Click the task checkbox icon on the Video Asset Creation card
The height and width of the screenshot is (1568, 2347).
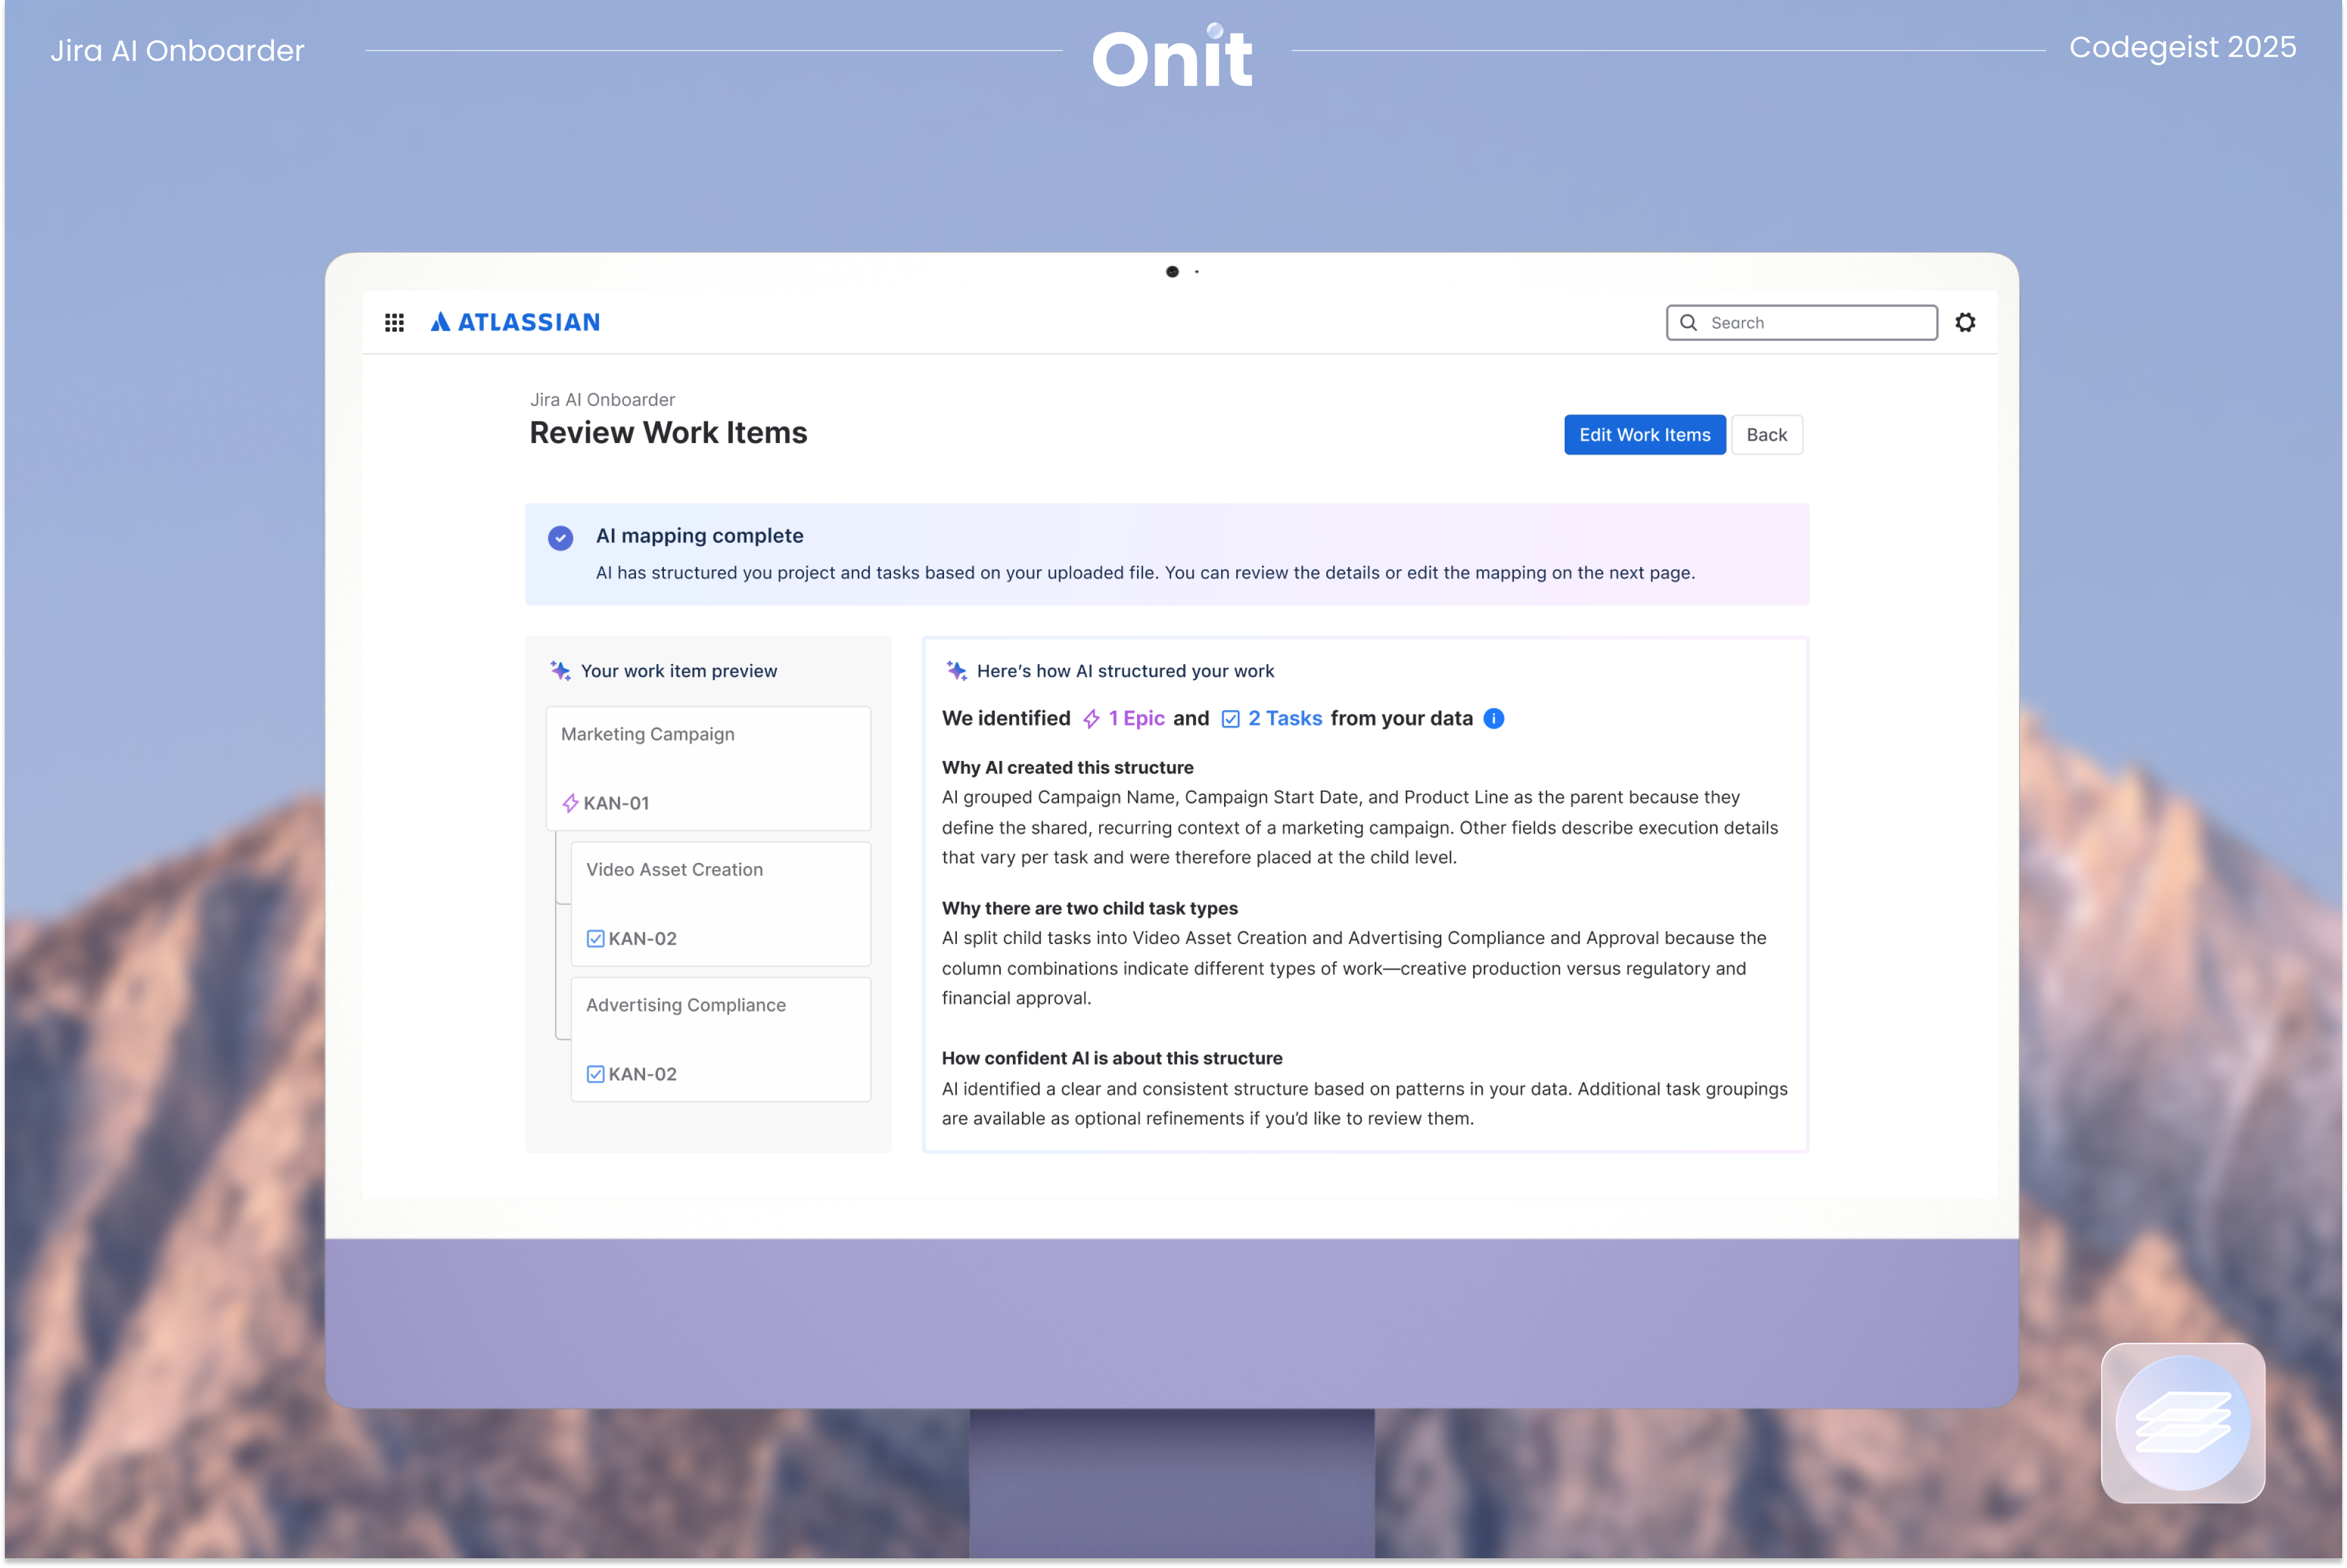click(595, 938)
